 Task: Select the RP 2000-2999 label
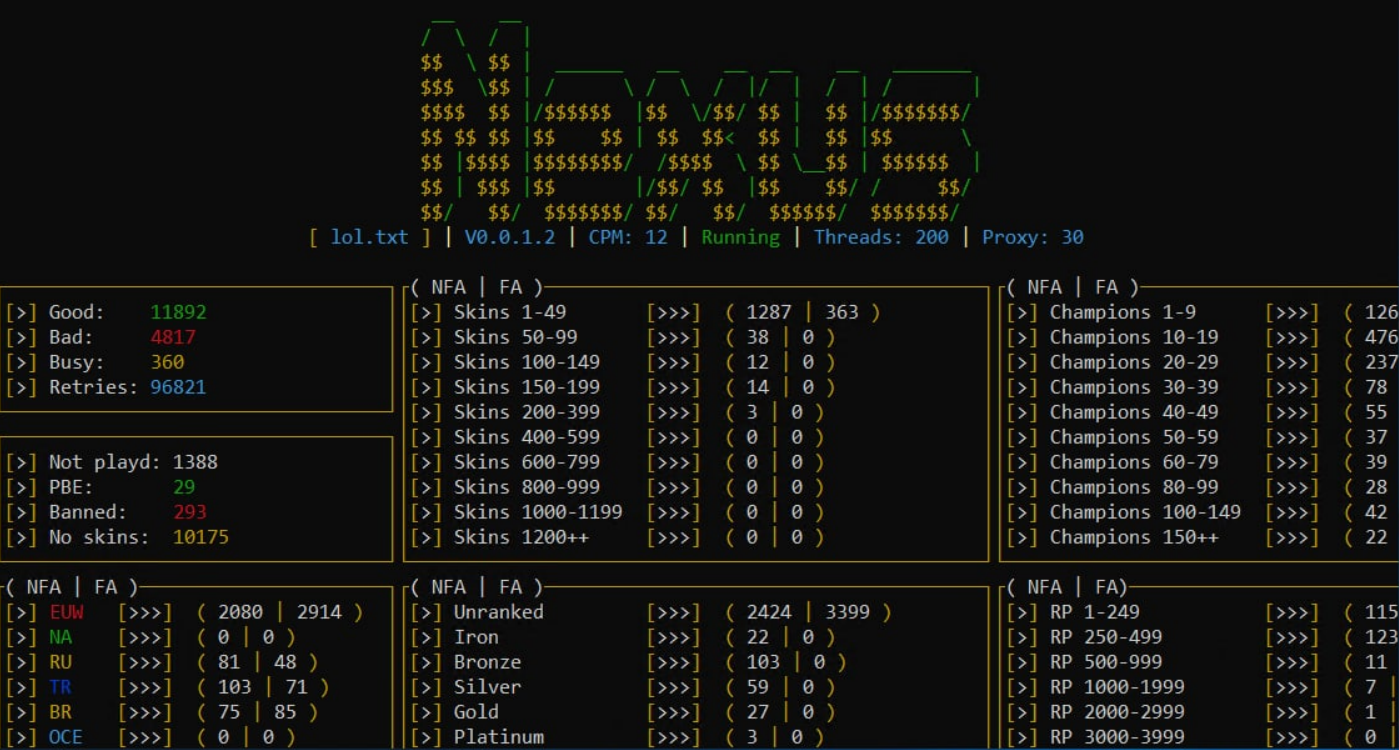tap(1117, 712)
